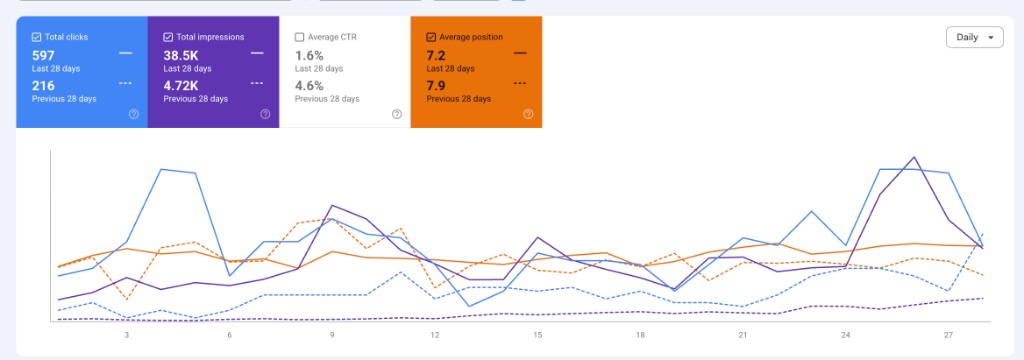Screen dimensions: 1024x360
Task: Click chart x-axis label 15
Action: pyautogui.click(x=537, y=335)
